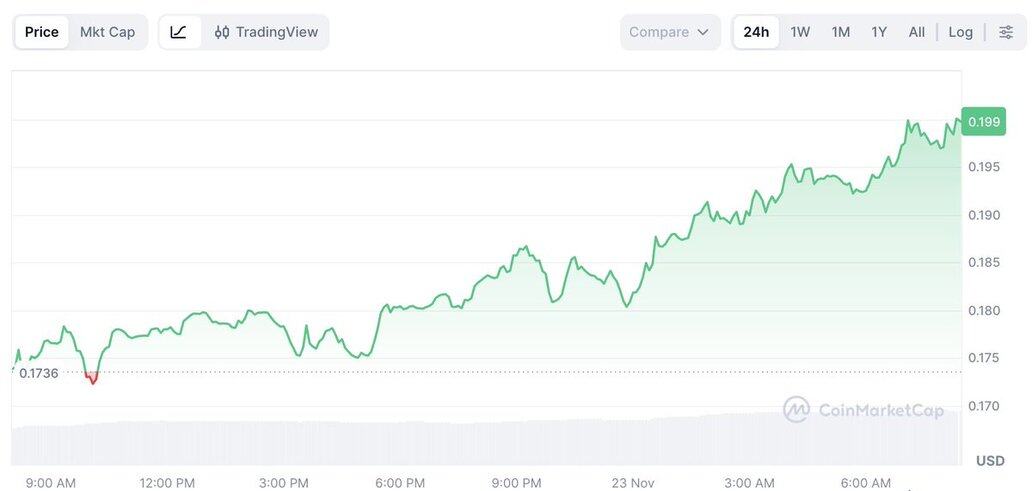Select the Price toggle

pos(42,32)
